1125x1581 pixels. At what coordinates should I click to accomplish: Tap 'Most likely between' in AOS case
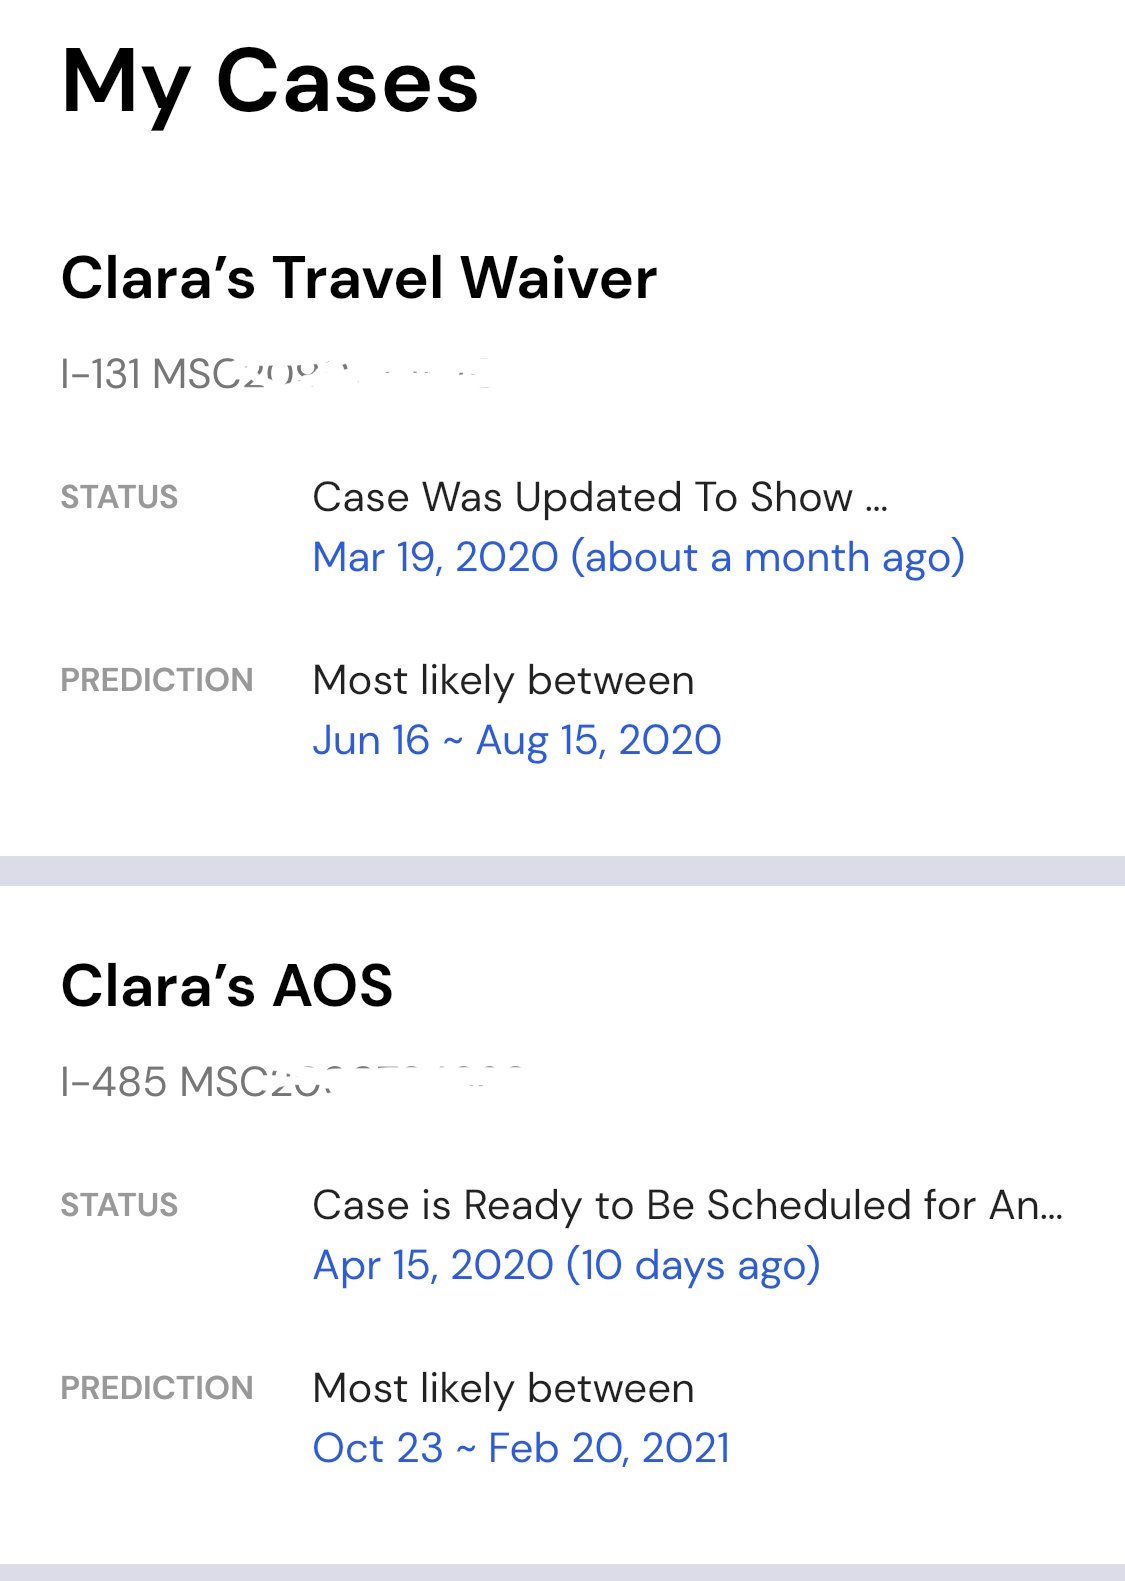[x=503, y=1388]
